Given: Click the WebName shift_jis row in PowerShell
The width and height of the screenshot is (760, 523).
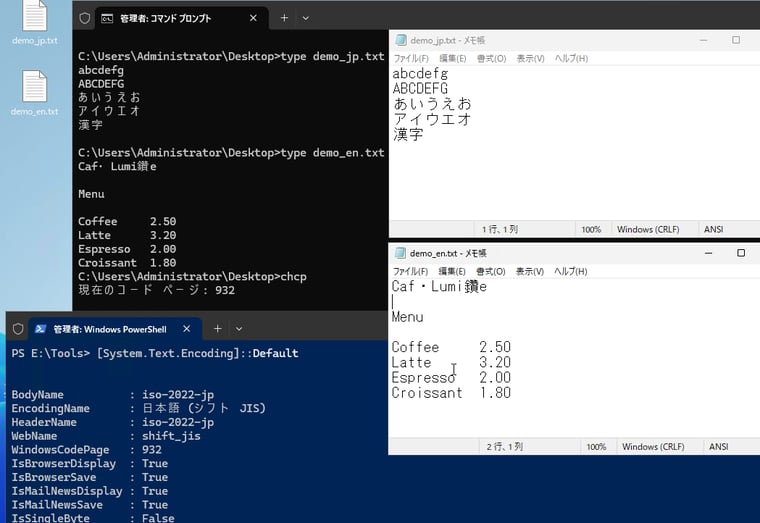Looking at the screenshot, I should (106, 436).
